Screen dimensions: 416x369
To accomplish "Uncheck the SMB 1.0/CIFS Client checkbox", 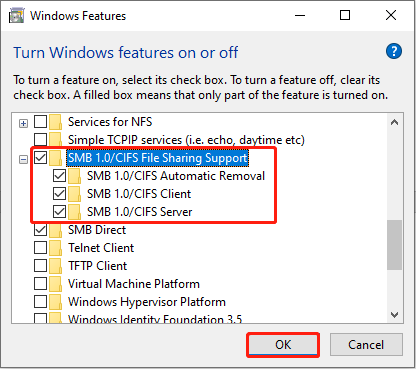I will click(59, 194).
